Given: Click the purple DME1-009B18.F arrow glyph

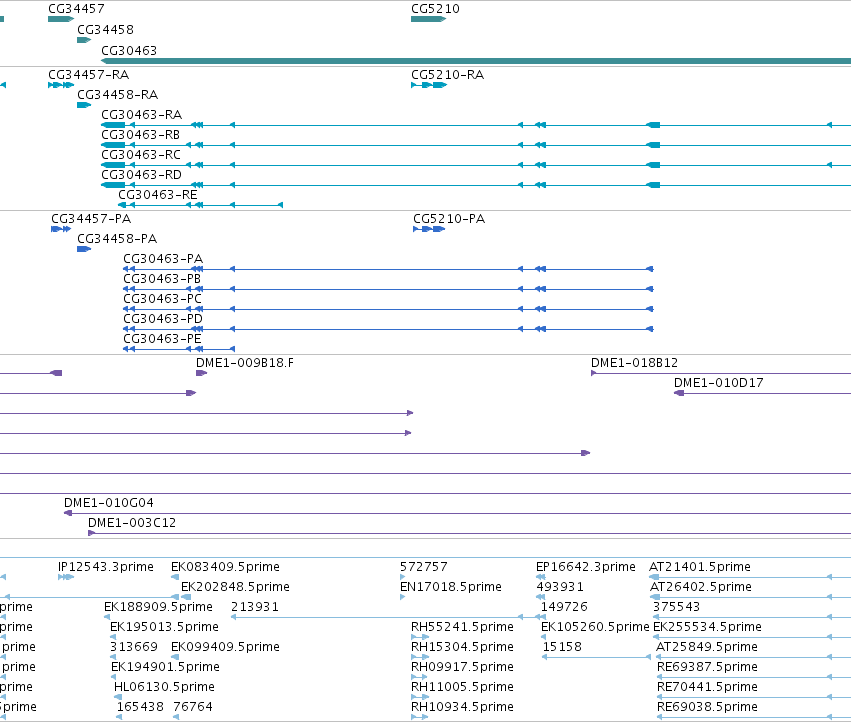Looking at the screenshot, I should click(x=201, y=373).
